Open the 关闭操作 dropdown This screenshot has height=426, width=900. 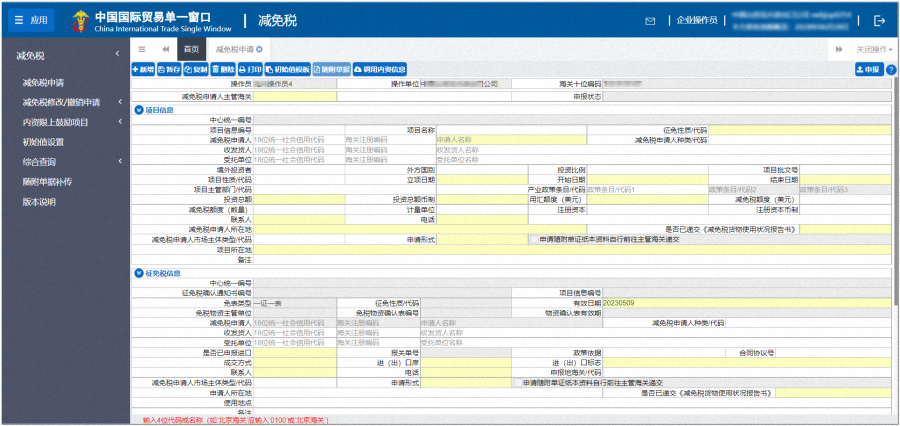[x=874, y=49]
